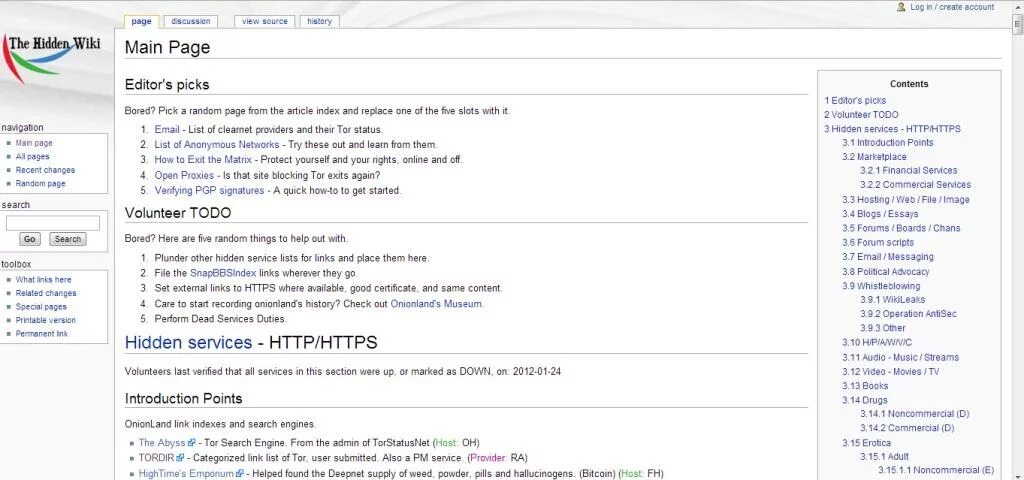1024x480 pixels.
Task: Jump to 3.9.2 Operation AntiSec
Action: tap(908, 314)
